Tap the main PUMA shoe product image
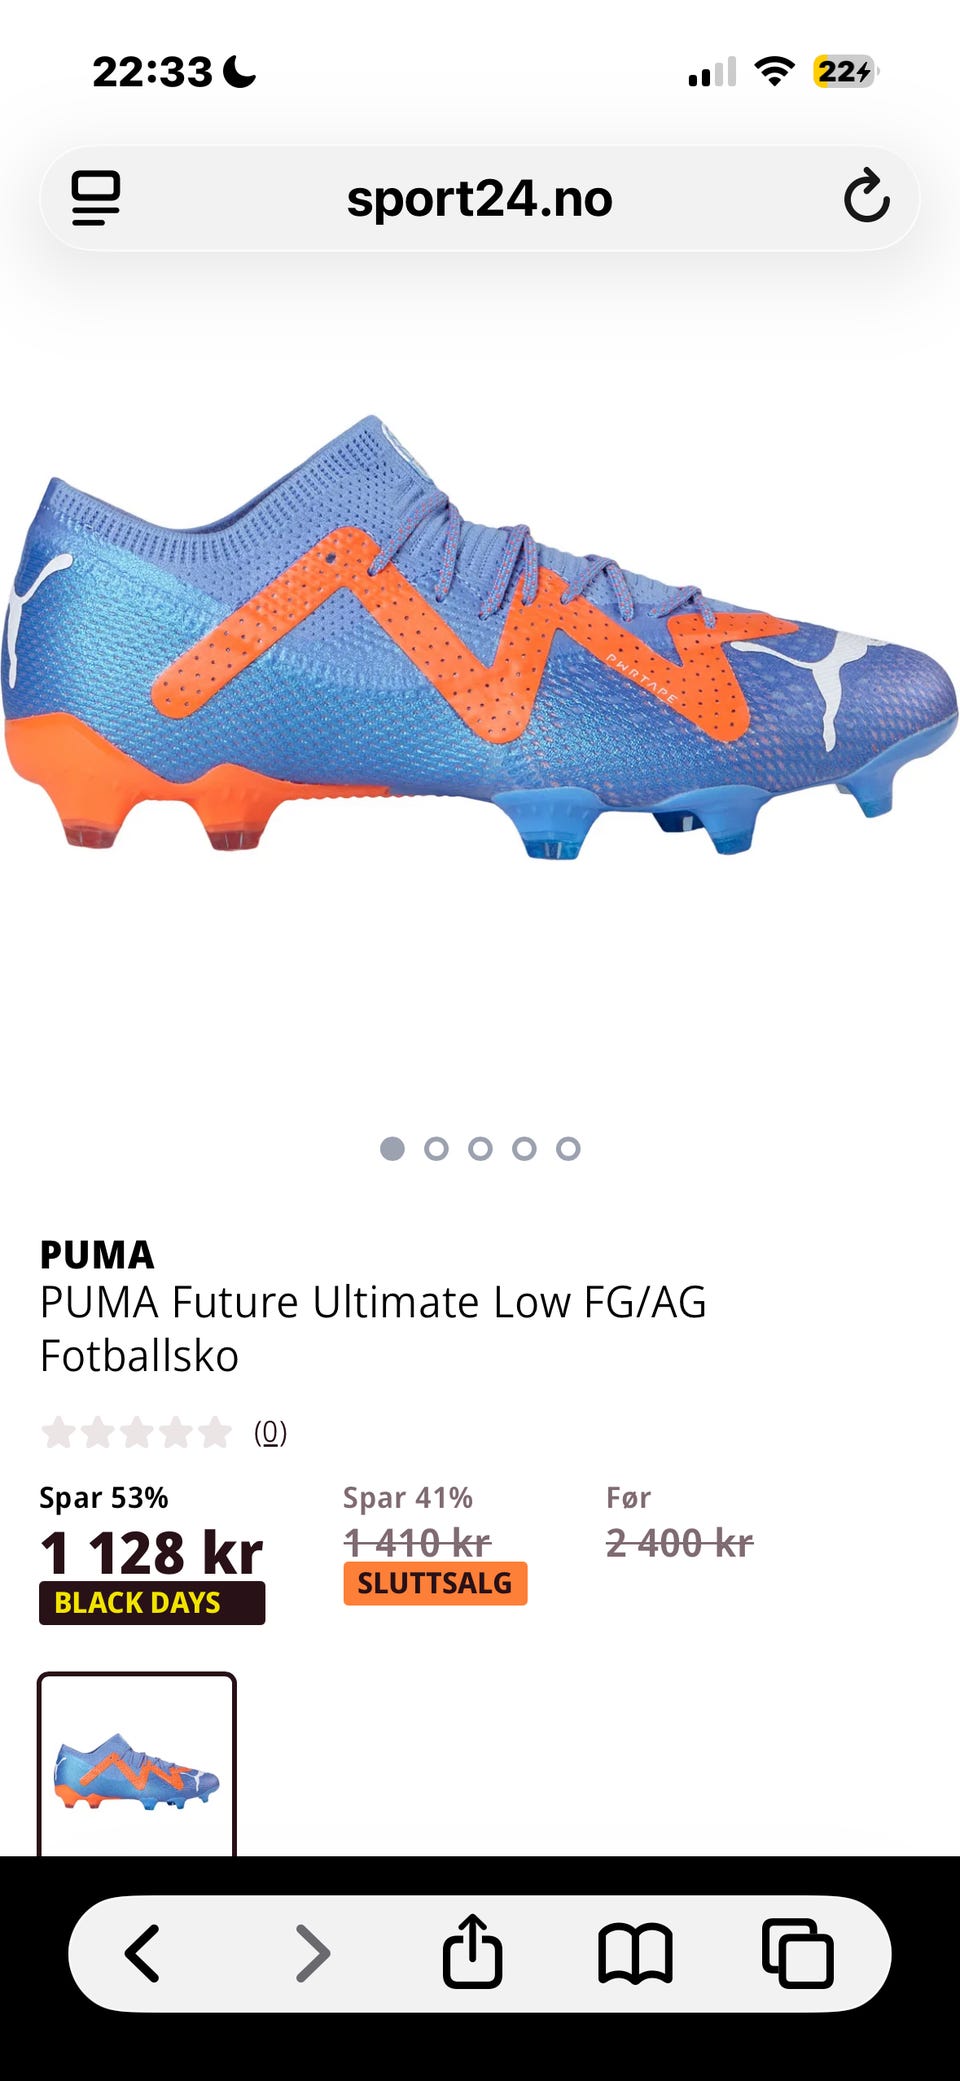This screenshot has height=2081, width=960. click(x=480, y=640)
